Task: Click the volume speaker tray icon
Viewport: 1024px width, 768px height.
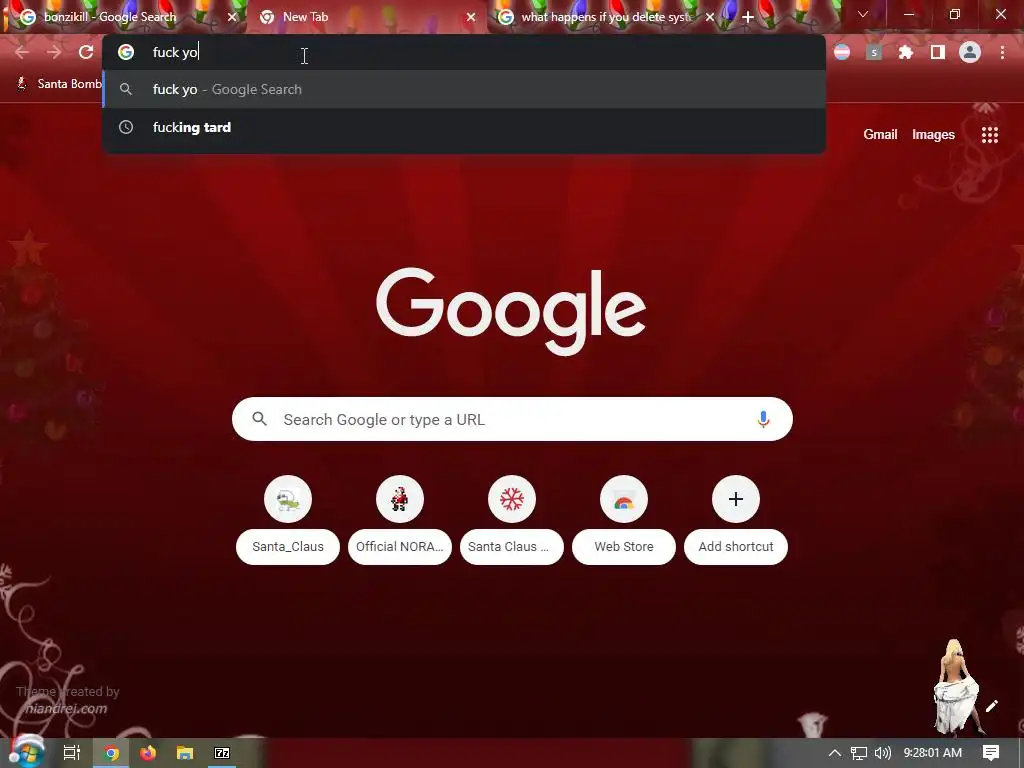Action: (882, 753)
